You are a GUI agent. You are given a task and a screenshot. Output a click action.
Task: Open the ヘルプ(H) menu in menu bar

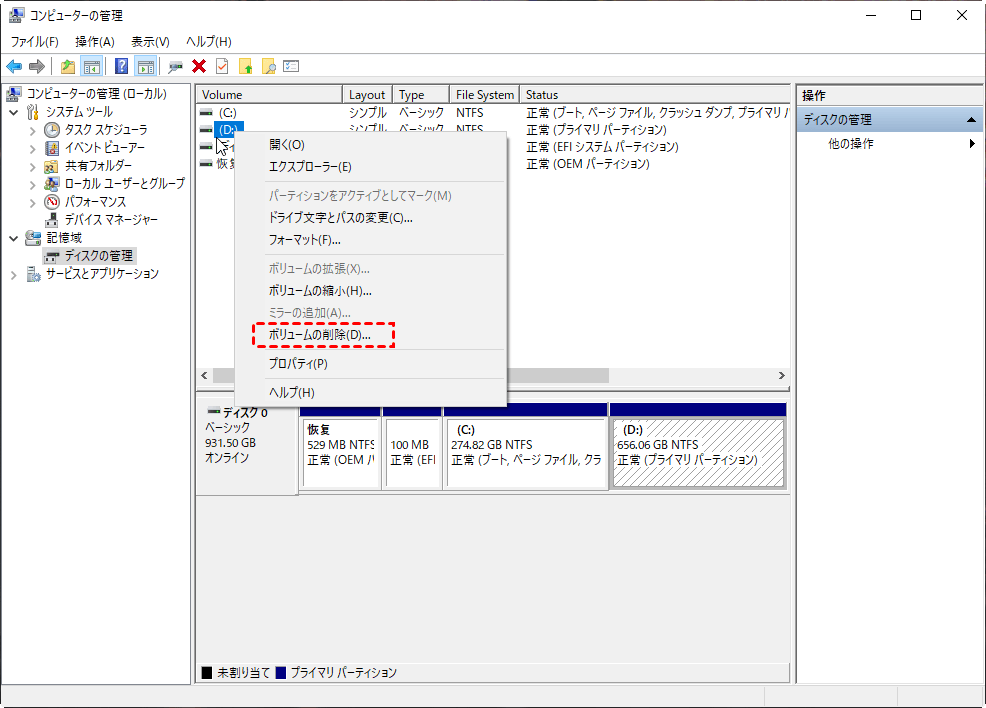[x=209, y=41]
